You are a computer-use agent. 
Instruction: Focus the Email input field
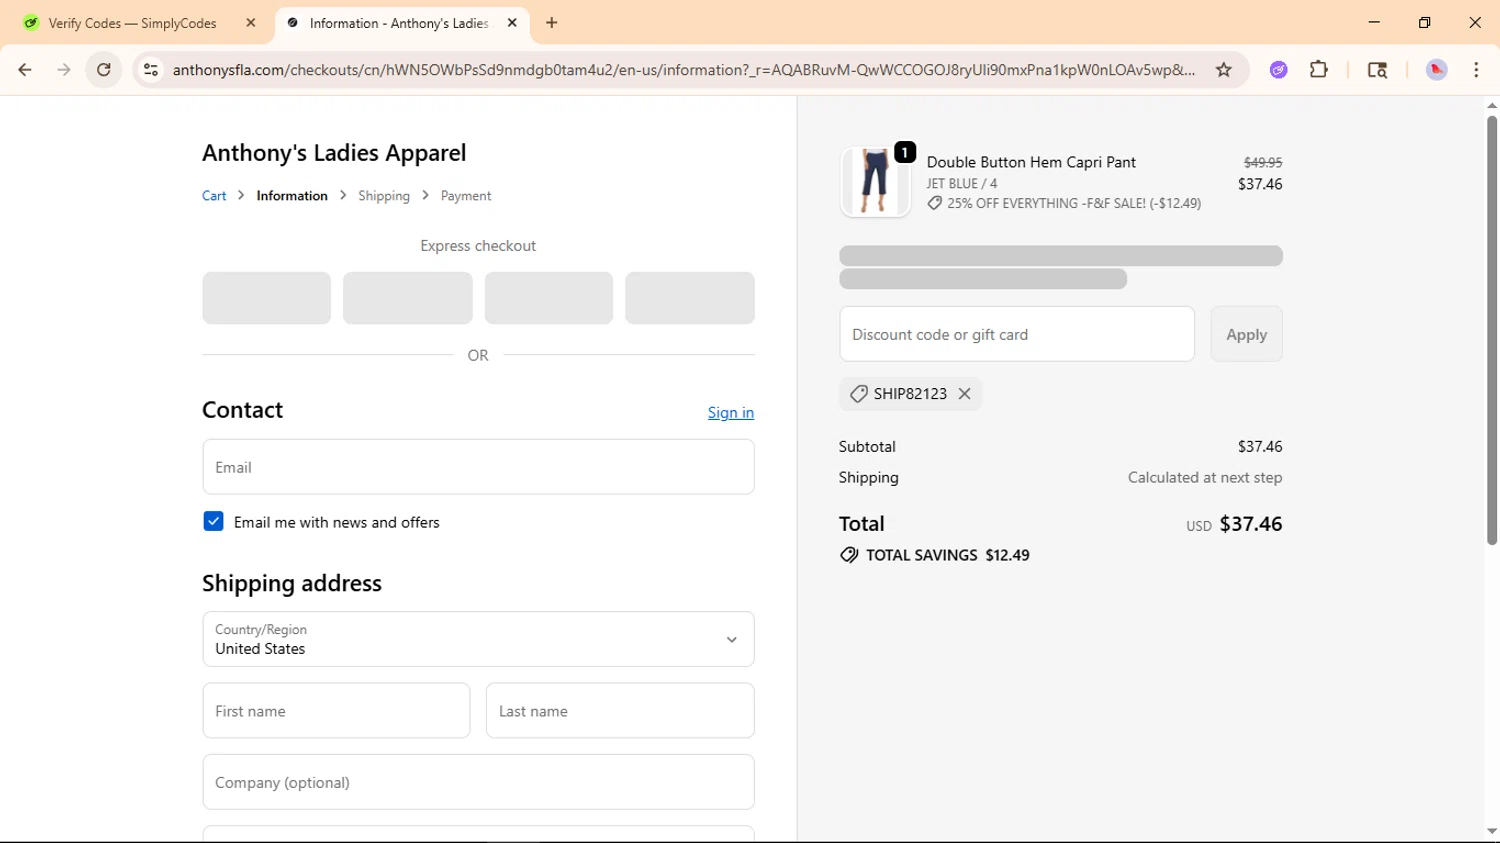pyautogui.click(x=478, y=467)
